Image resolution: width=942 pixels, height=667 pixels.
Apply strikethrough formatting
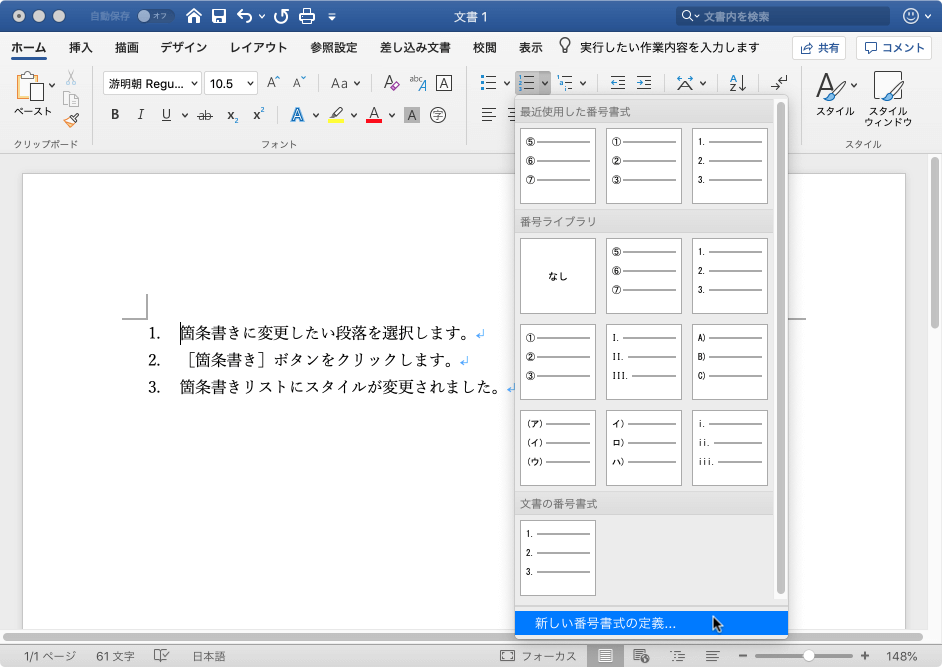[205, 115]
